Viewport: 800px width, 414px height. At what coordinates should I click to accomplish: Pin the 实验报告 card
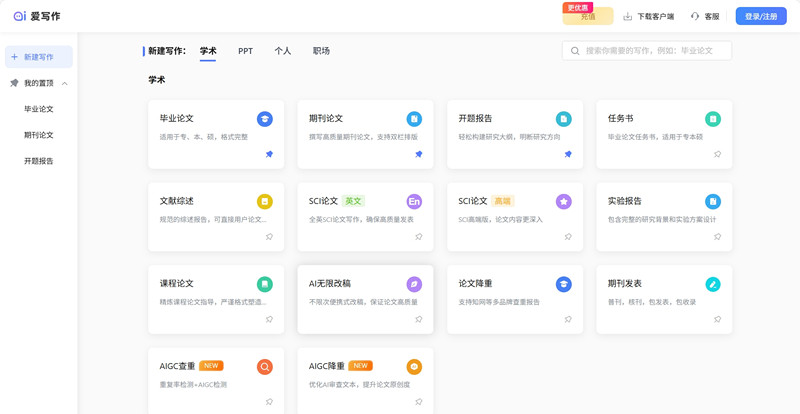pyautogui.click(x=718, y=237)
